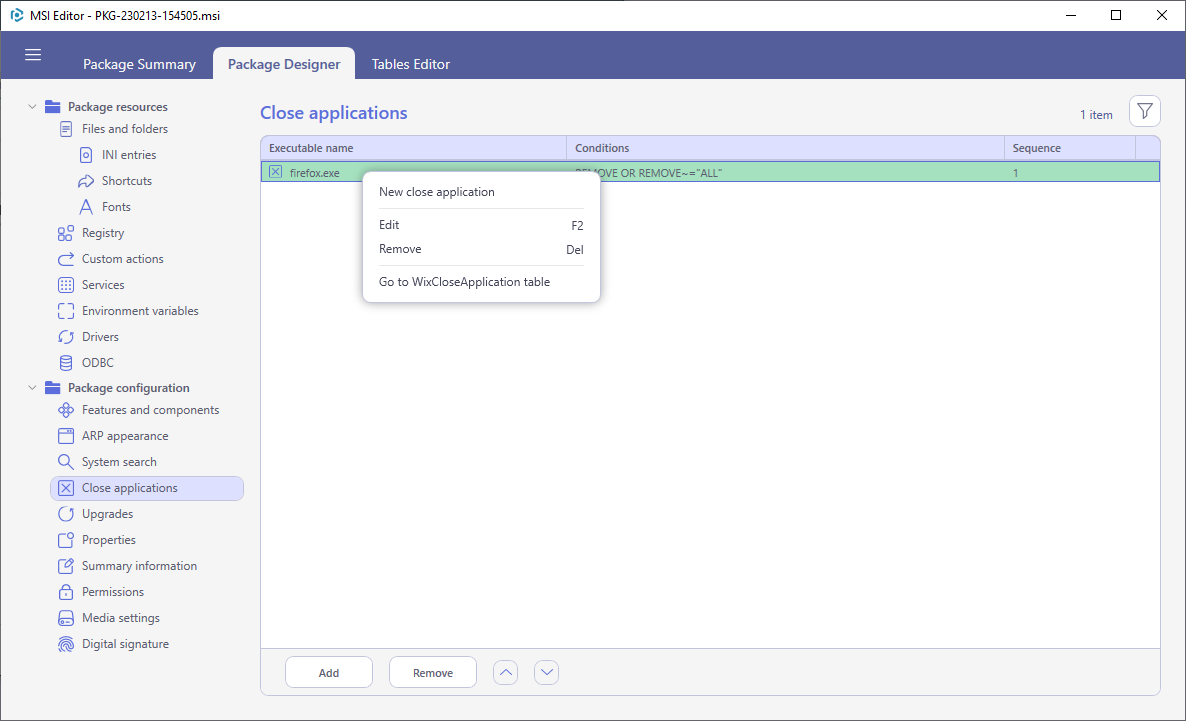Click the Permissions lock icon
The image size is (1186, 721).
(x=66, y=592)
